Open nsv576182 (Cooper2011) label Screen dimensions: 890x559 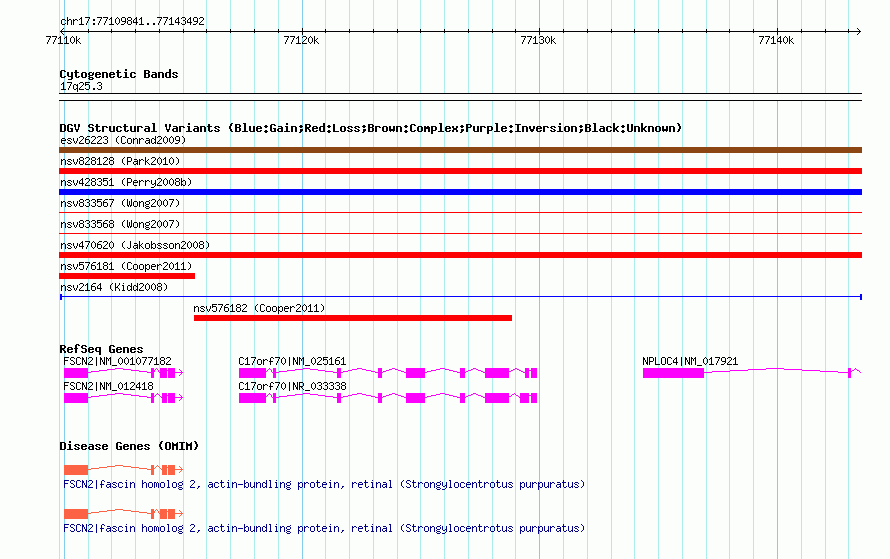click(259, 308)
